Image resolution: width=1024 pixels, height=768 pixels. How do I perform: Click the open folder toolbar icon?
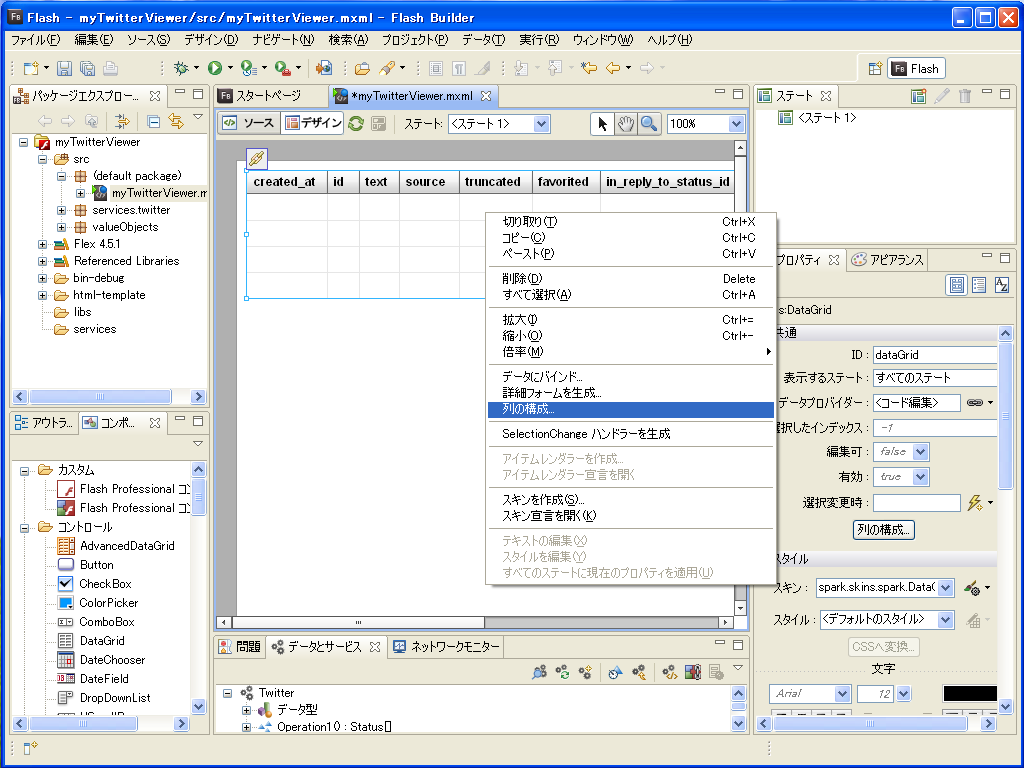(x=362, y=68)
